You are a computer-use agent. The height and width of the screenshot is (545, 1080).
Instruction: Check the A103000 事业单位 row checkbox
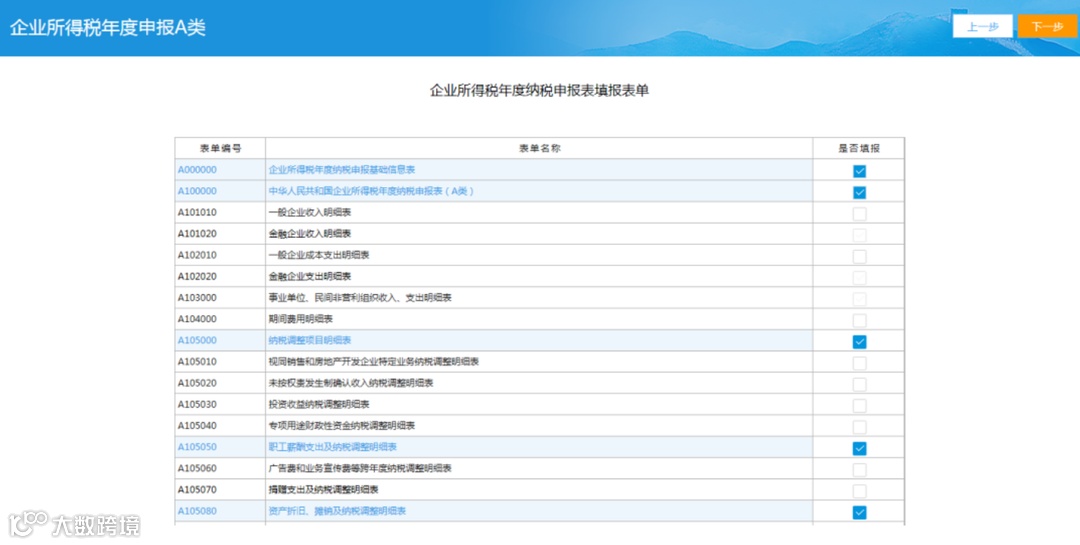(x=860, y=299)
